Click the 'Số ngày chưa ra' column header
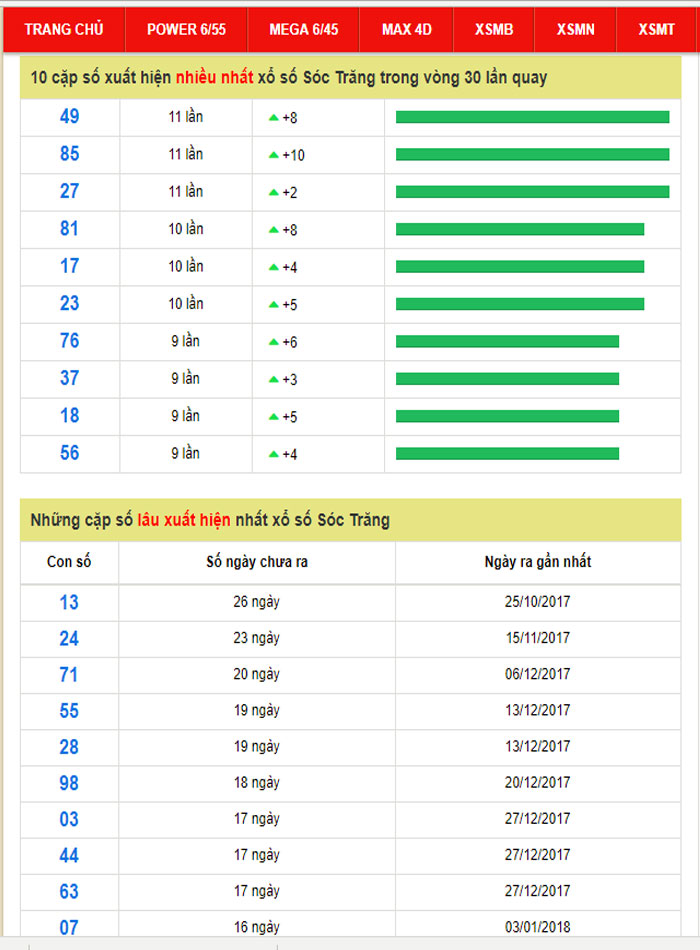Screen dimensions: 700x950 (x=257, y=562)
